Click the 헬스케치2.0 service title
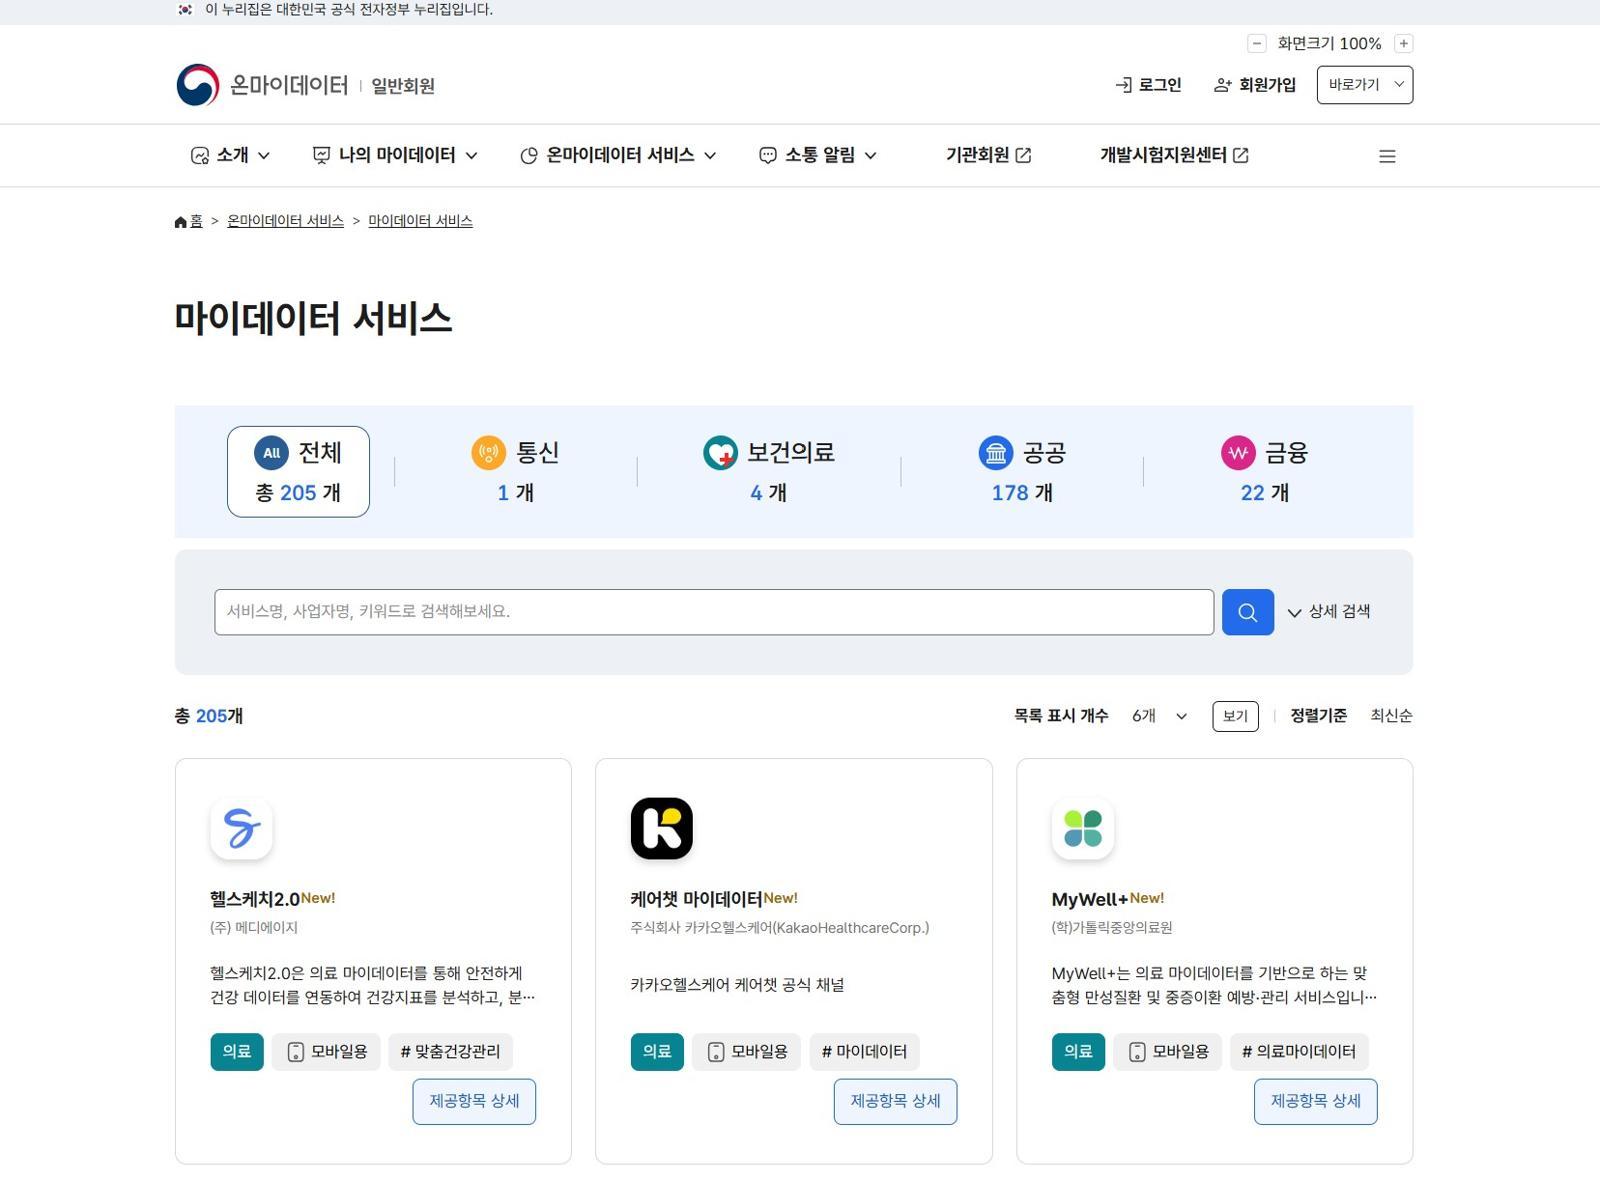 (255, 899)
